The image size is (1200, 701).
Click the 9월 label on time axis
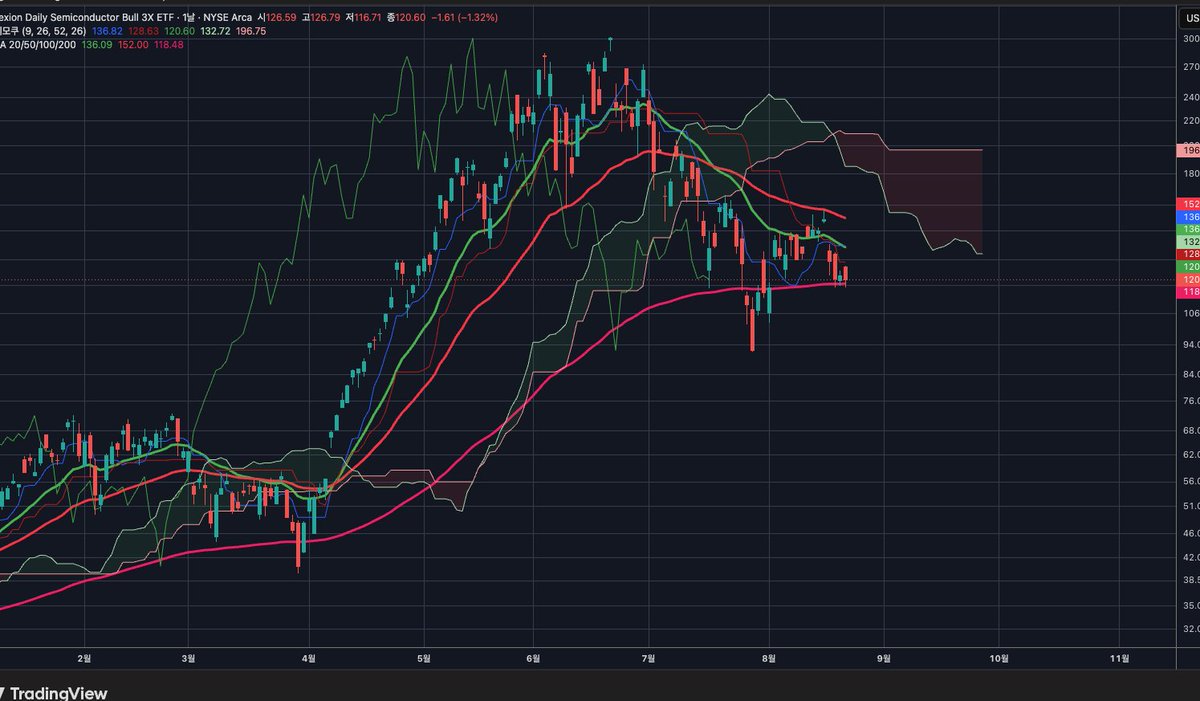click(883, 658)
